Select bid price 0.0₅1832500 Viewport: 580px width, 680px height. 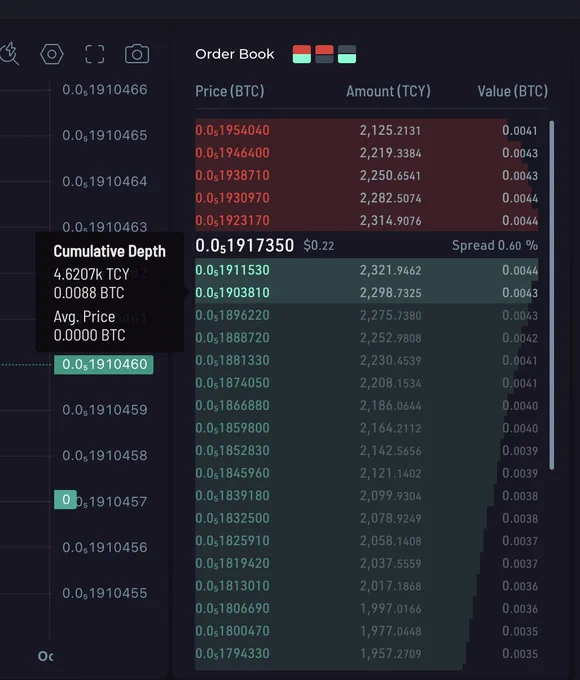tap(233, 518)
